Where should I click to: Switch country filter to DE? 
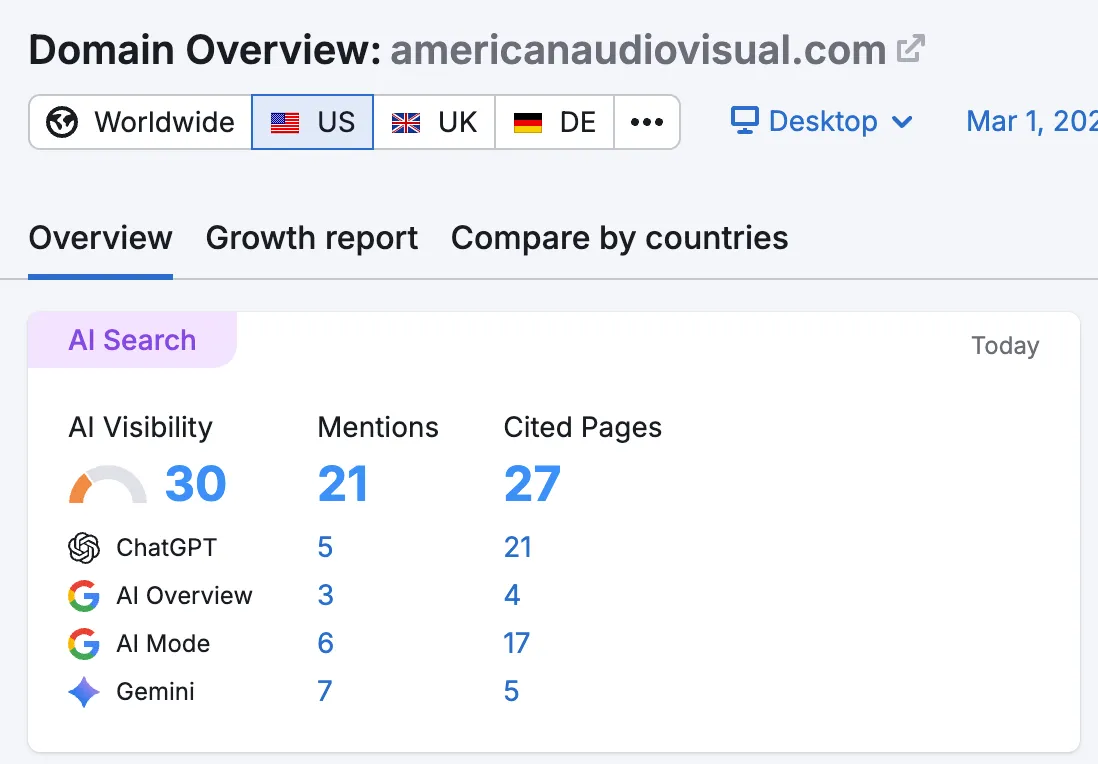click(x=555, y=121)
